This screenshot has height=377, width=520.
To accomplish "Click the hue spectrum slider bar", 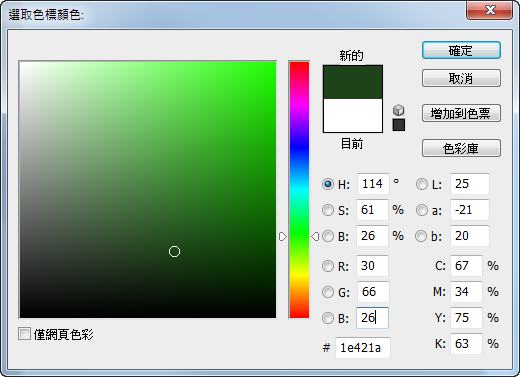I will (x=299, y=190).
